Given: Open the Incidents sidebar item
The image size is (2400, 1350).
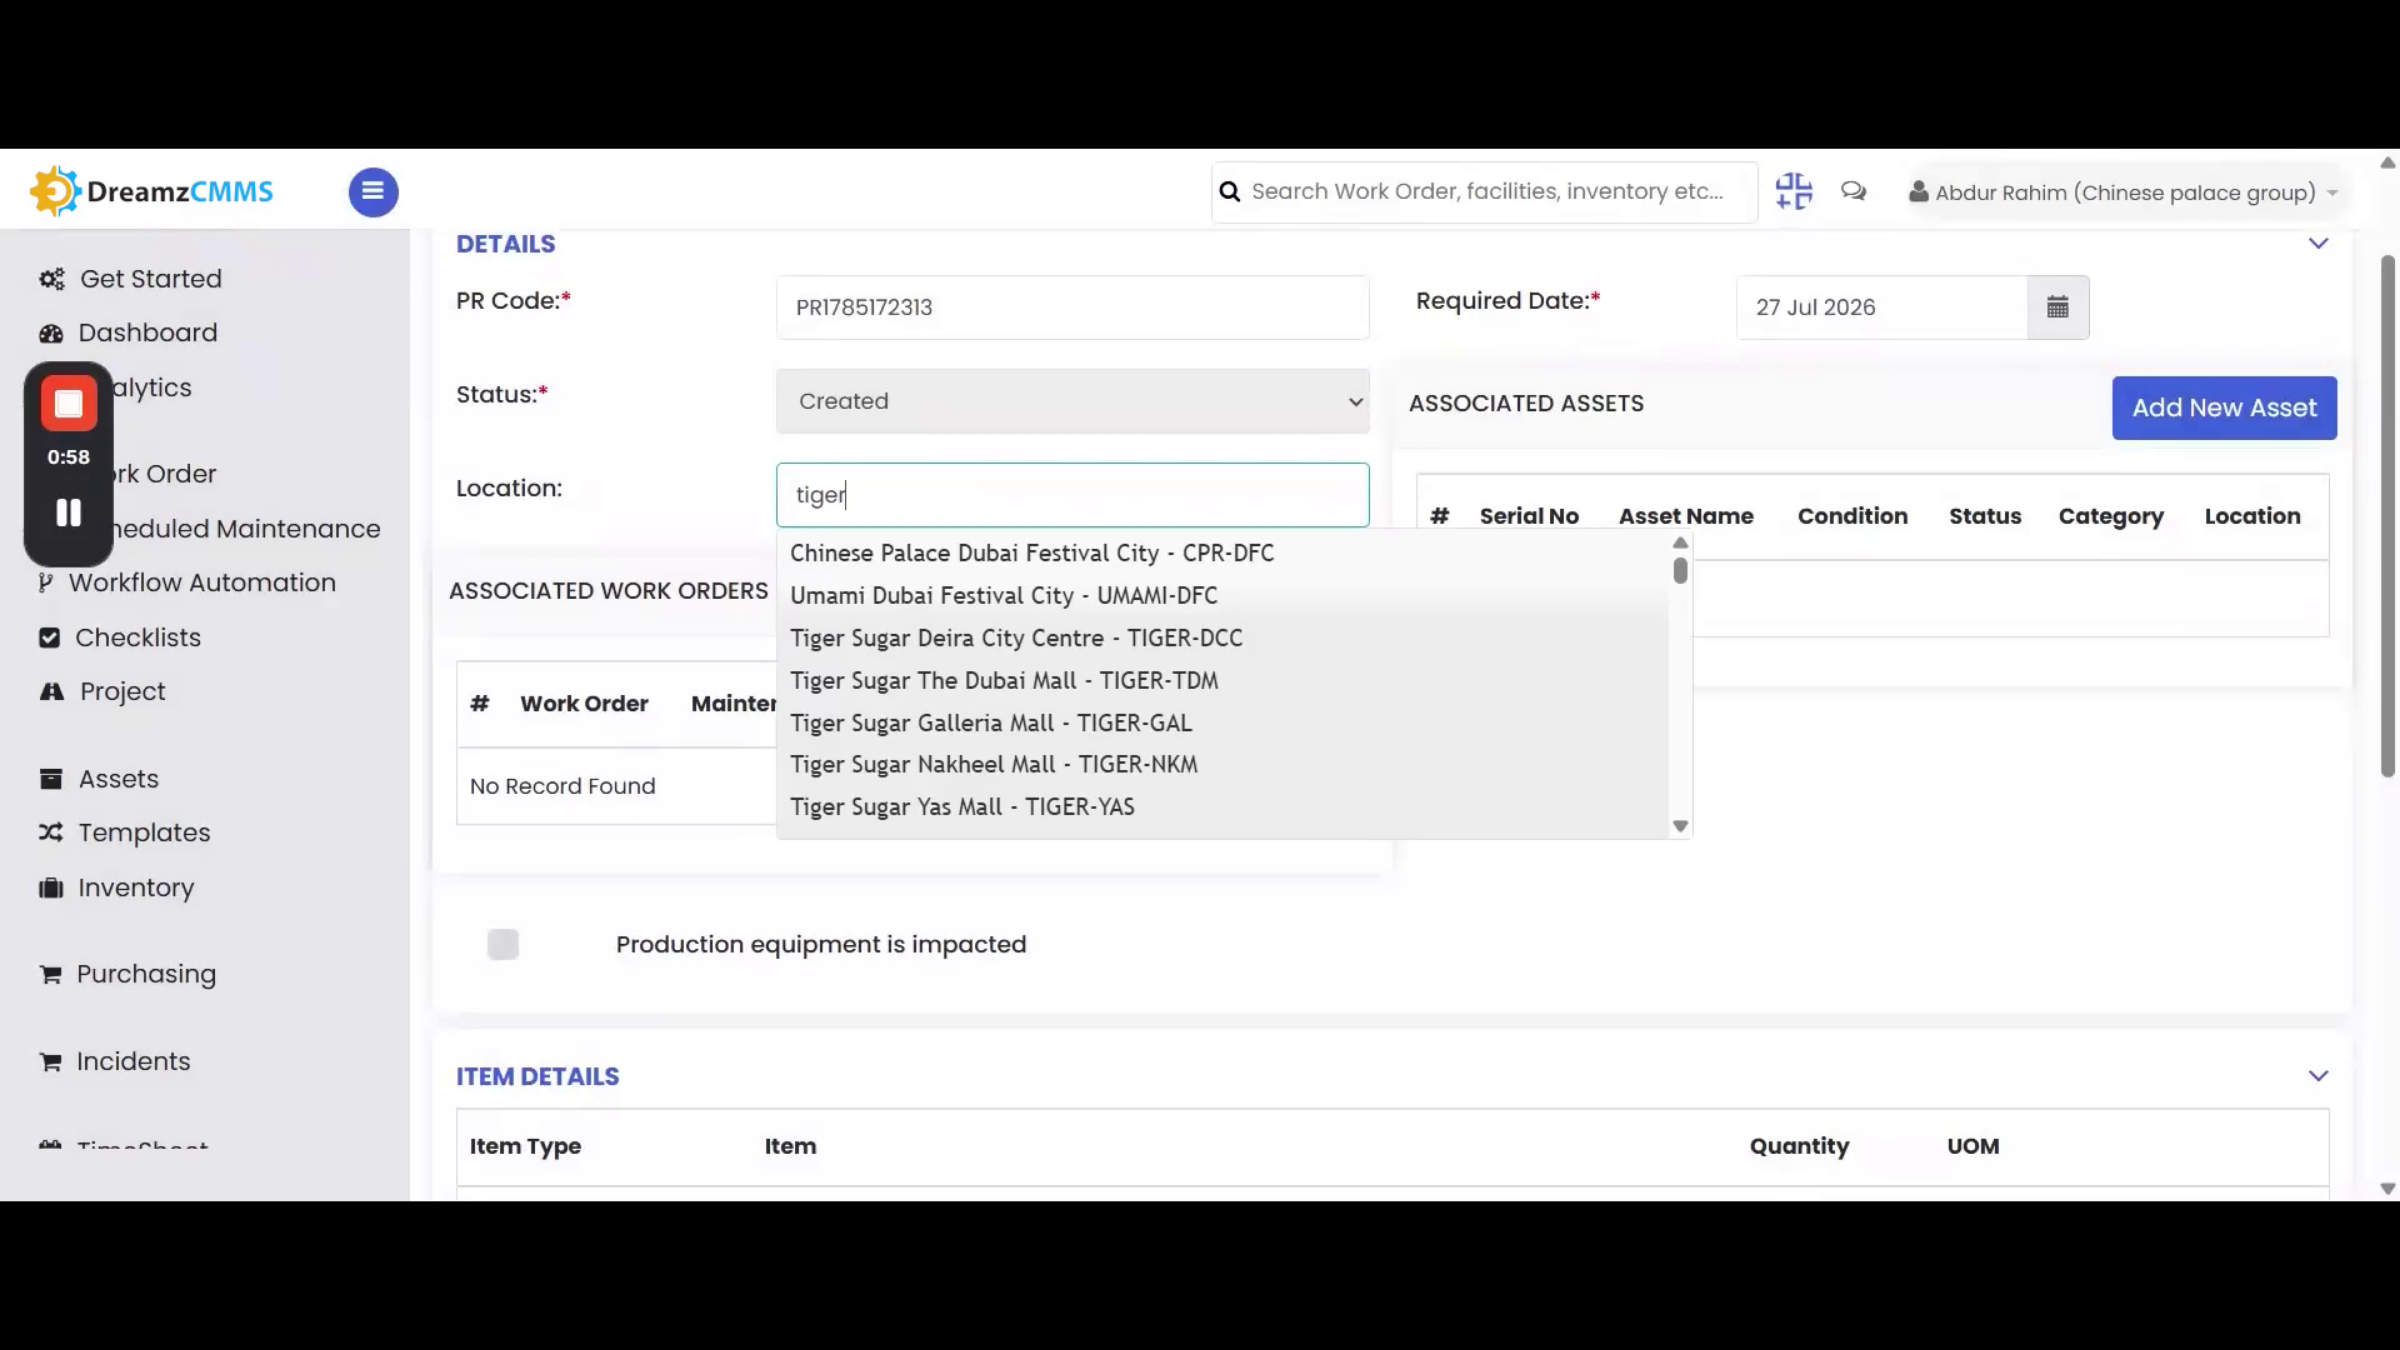Looking at the screenshot, I should [133, 1062].
